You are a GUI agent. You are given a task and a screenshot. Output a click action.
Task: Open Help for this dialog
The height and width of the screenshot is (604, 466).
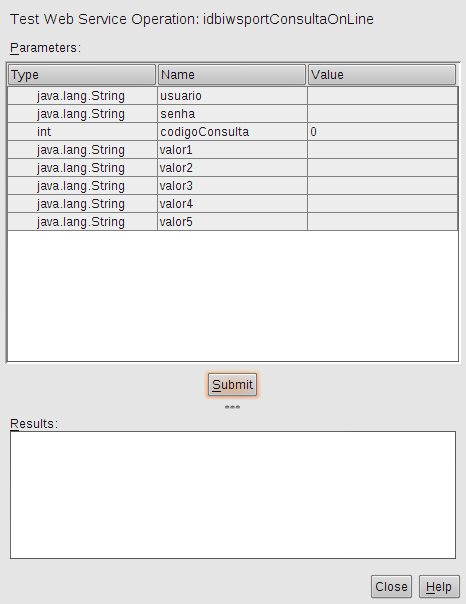[439, 587]
